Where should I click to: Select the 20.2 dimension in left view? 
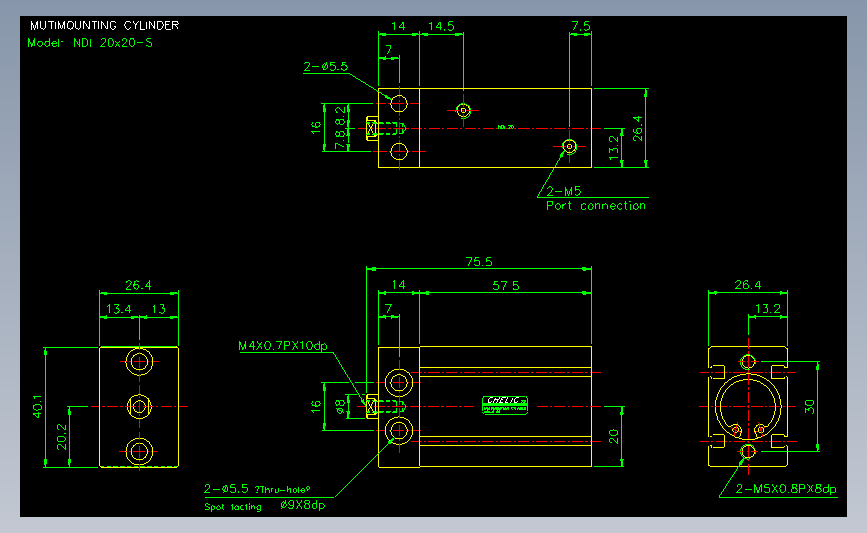(61, 437)
